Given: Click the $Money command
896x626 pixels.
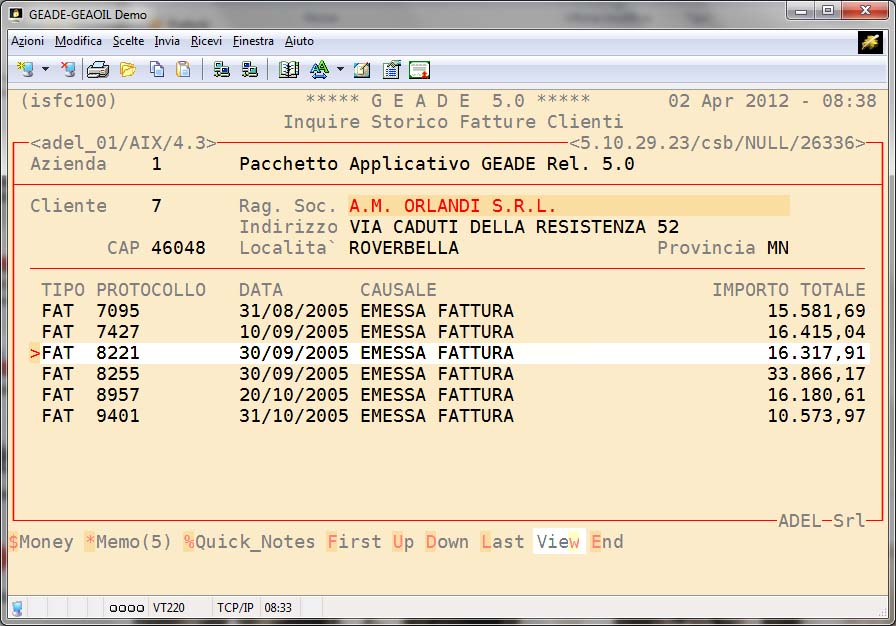Looking at the screenshot, I should pos(41,542).
